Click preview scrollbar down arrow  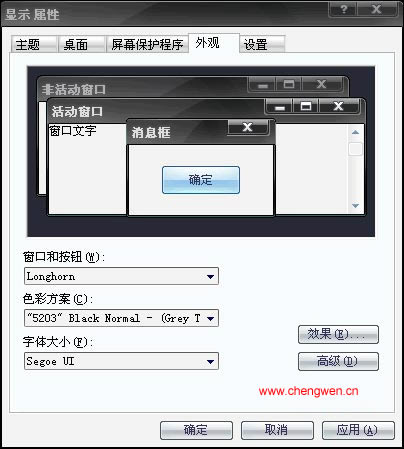click(x=355, y=206)
